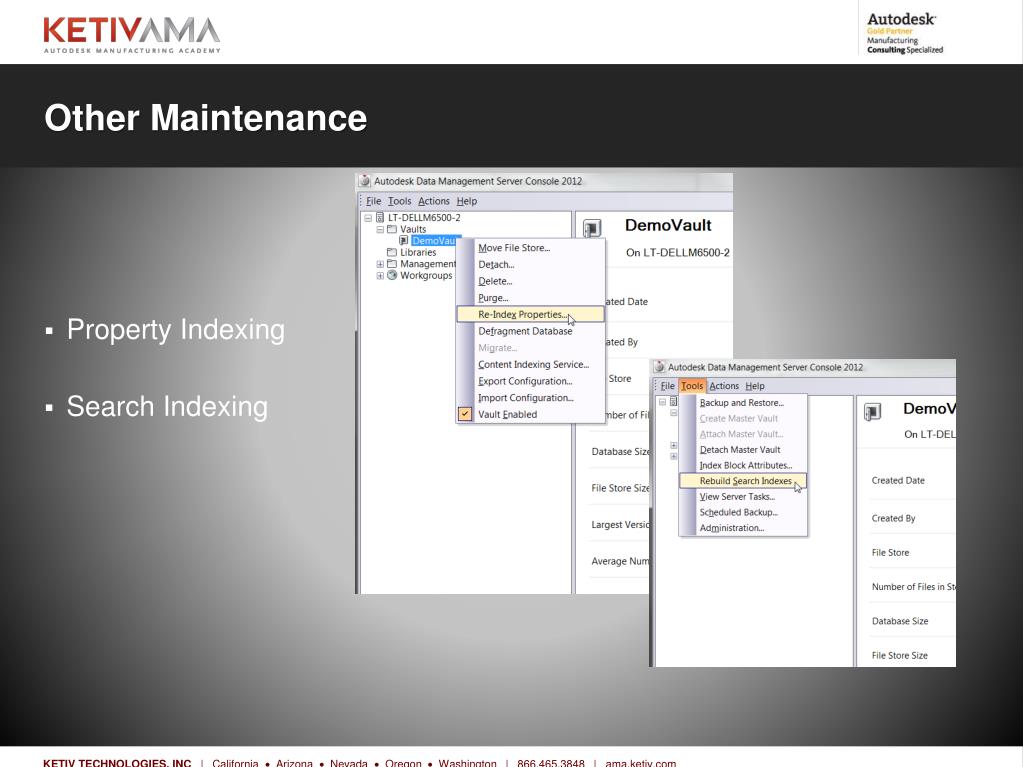
Task: Toggle the Vault Enabled checkmark
Action: pos(465,414)
